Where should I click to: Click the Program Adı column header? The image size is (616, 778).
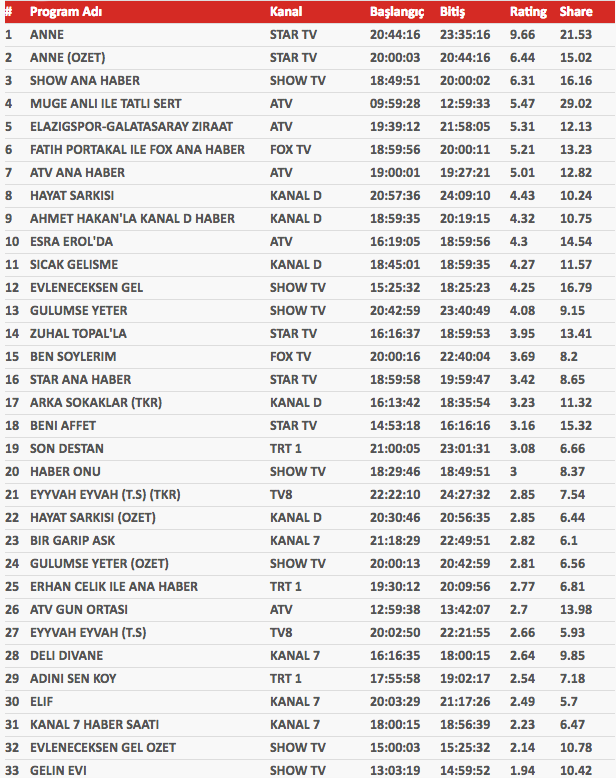point(64,12)
